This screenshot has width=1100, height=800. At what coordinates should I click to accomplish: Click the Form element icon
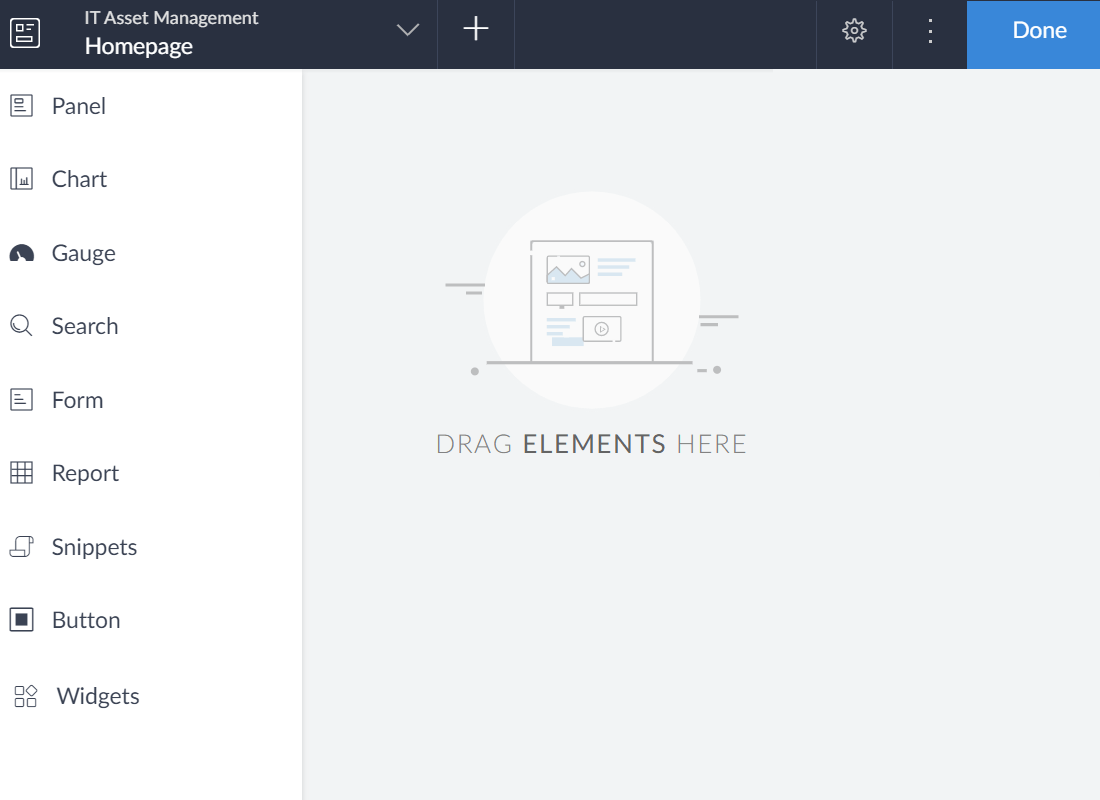[22, 399]
